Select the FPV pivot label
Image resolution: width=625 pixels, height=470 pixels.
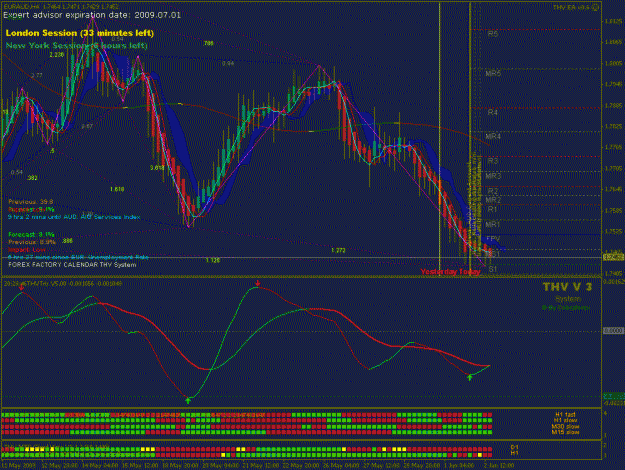click(493, 239)
